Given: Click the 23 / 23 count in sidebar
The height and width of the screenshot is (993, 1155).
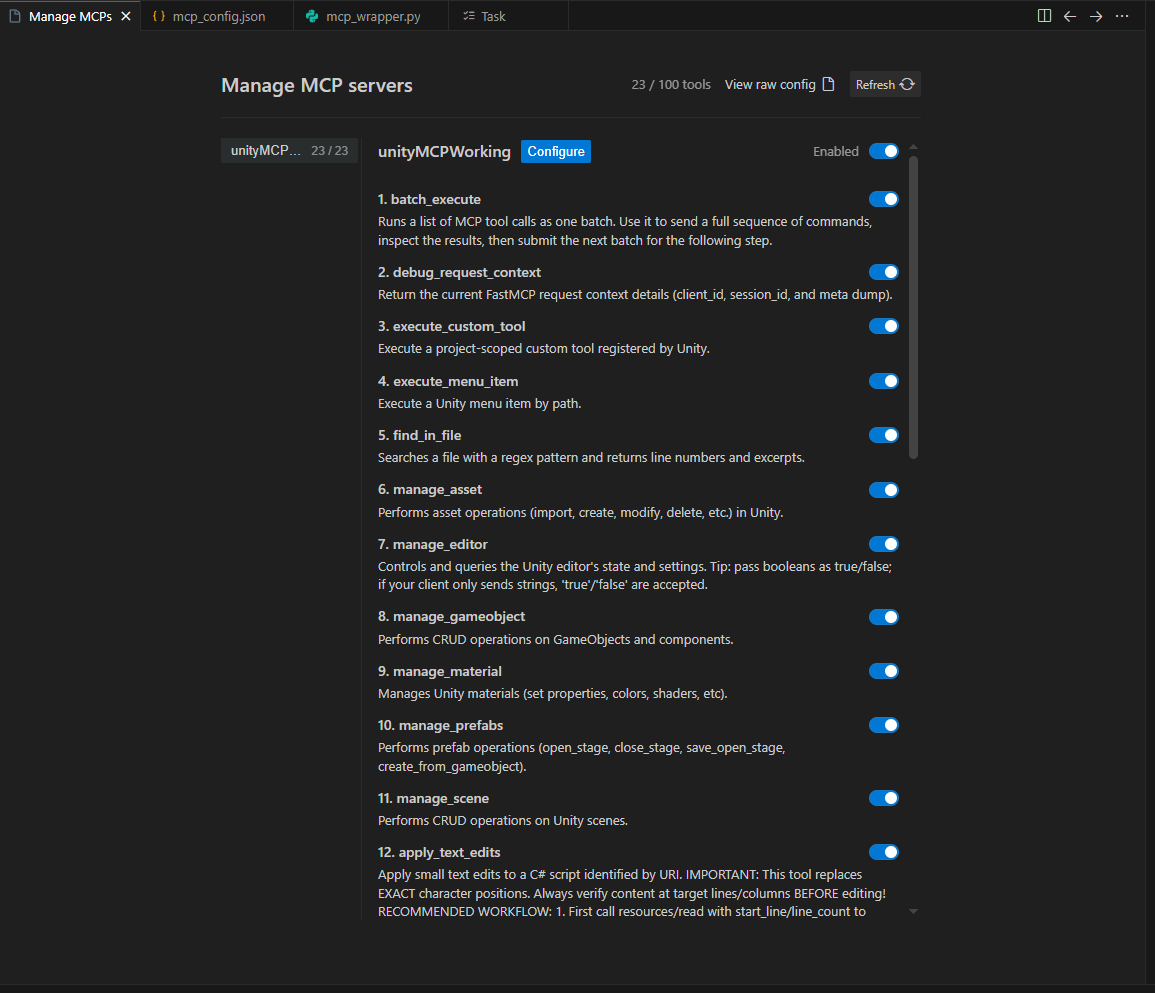Looking at the screenshot, I should [329, 150].
